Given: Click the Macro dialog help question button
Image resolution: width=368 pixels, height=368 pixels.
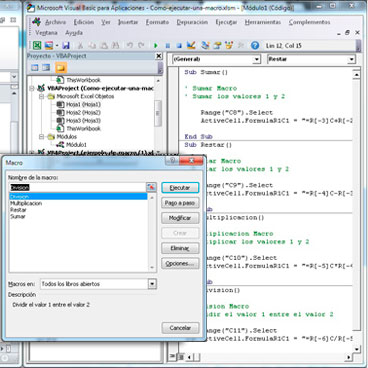Looking at the screenshot, I should 172,161.
